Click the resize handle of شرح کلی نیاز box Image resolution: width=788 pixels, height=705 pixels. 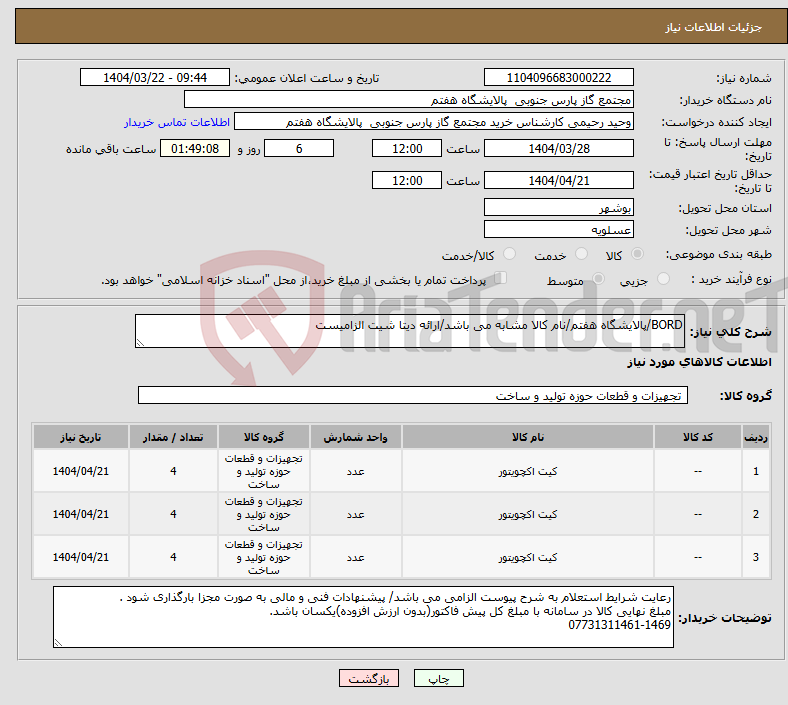coord(140,343)
